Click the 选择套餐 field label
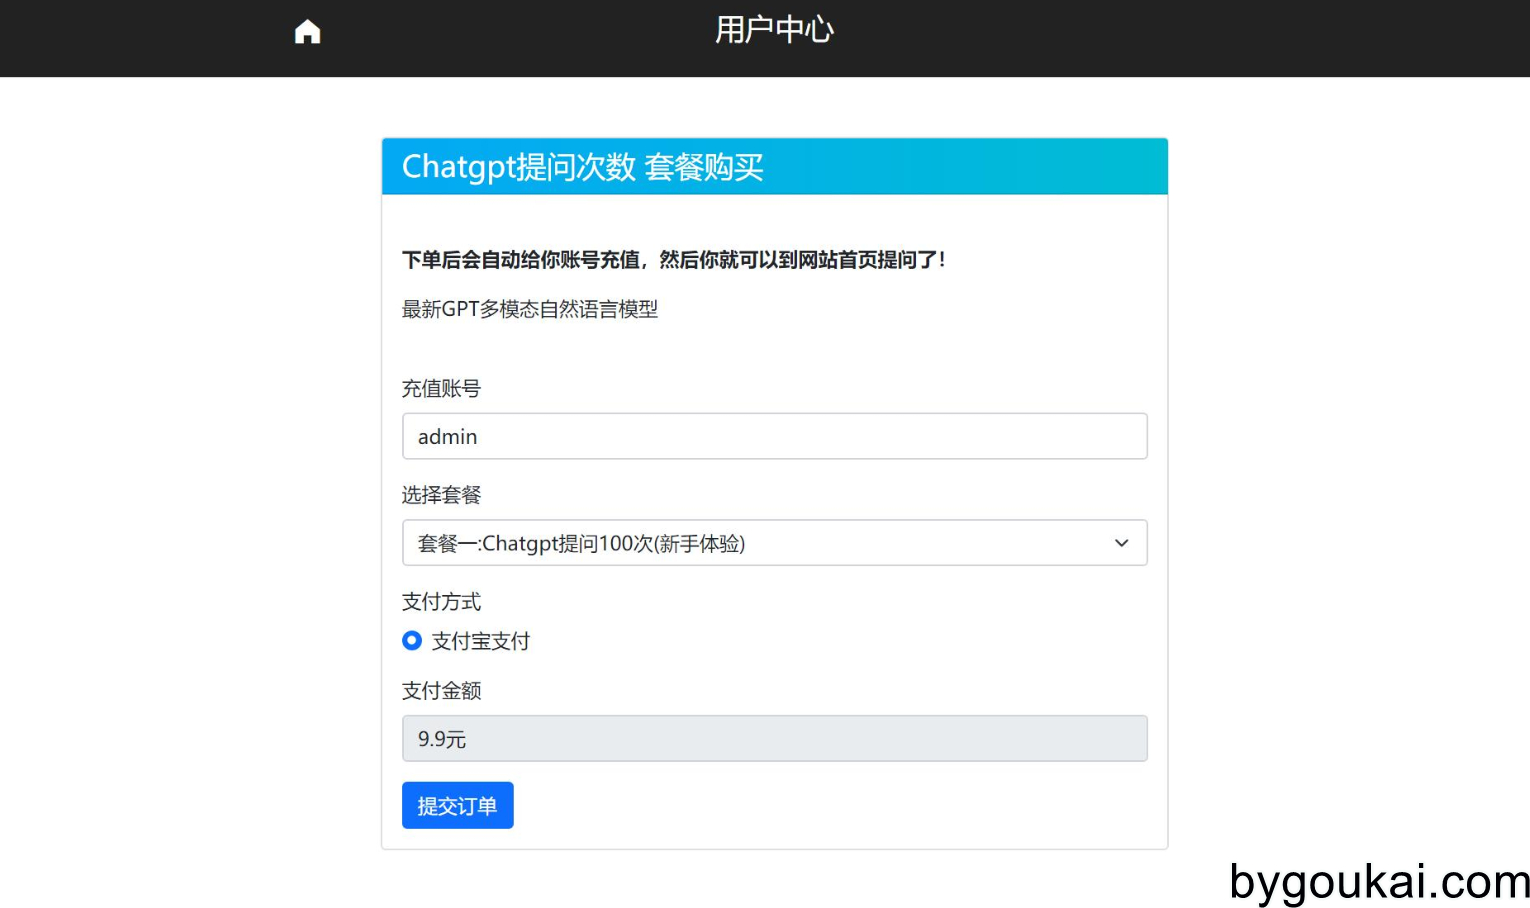The height and width of the screenshot is (908, 1530). click(x=441, y=495)
